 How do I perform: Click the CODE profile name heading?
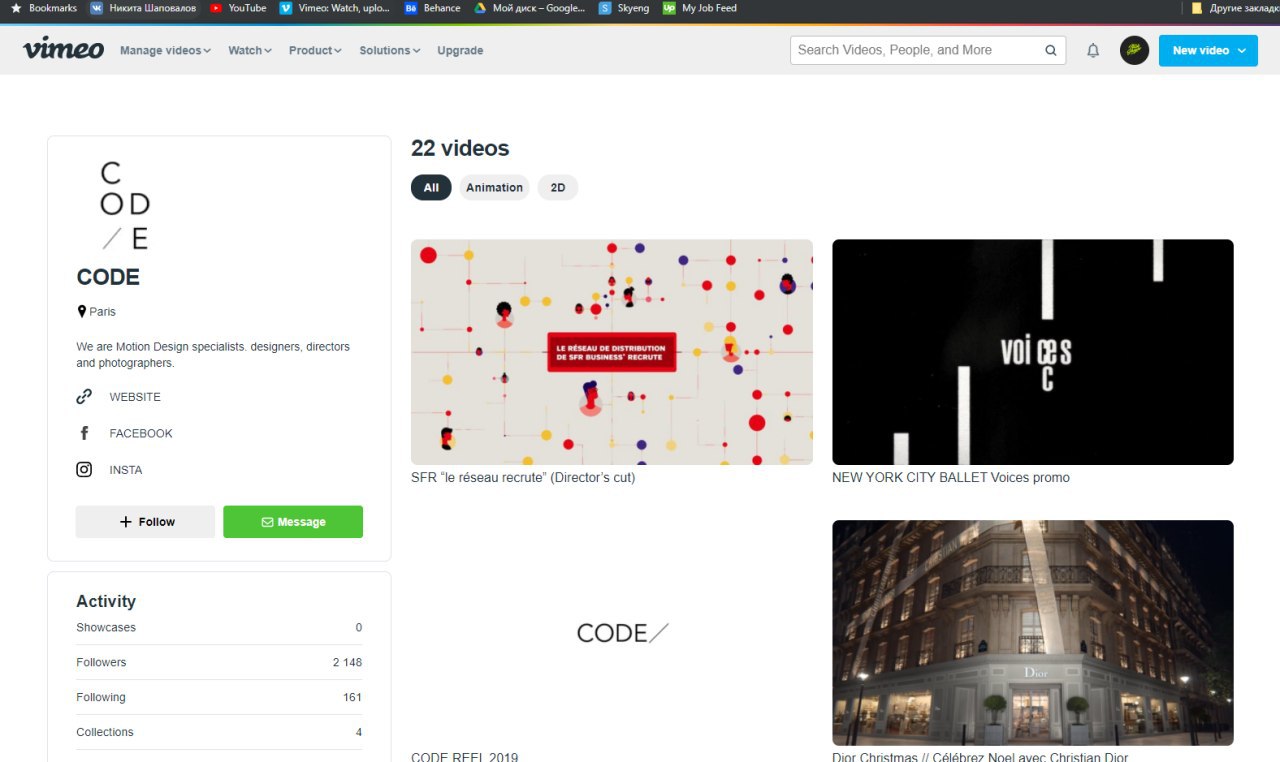[x=108, y=277]
